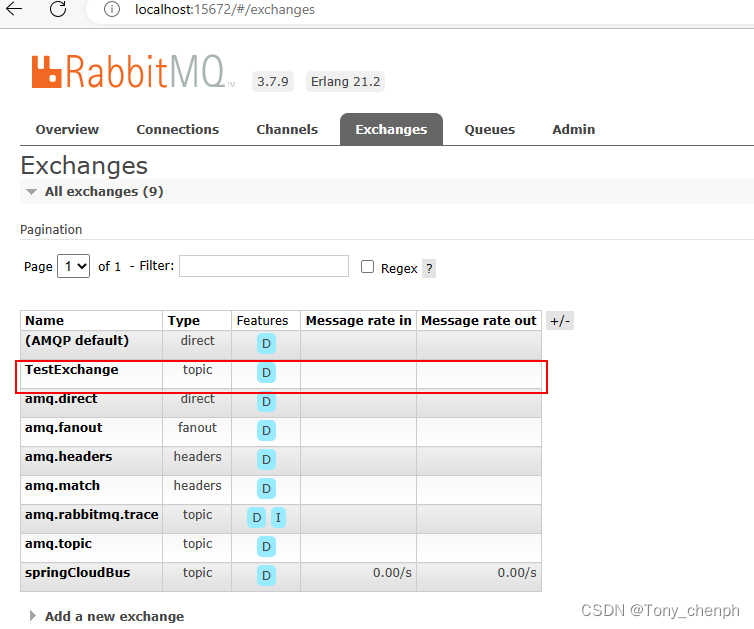The width and height of the screenshot is (754, 629).
Task: Sort by Message rate in column header
Action: pyautogui.click(x=359, y=321)
